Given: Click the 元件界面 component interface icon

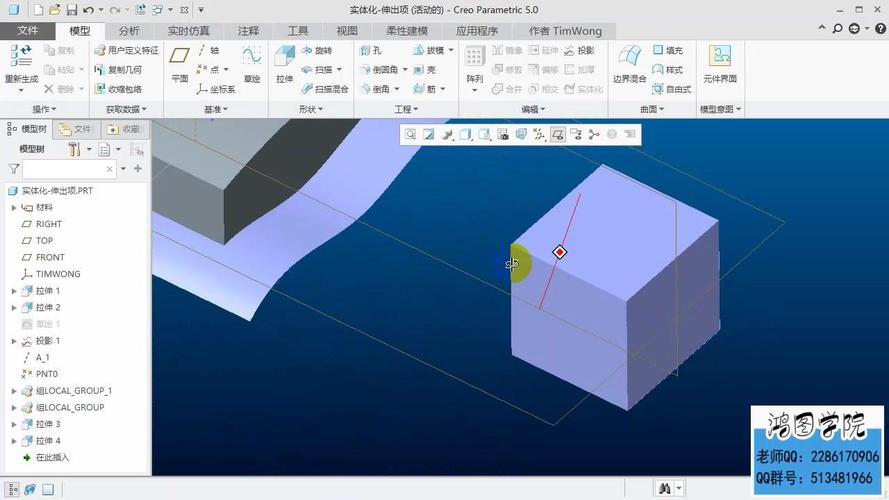Looking at the screenshot, I should coord(719,62).
